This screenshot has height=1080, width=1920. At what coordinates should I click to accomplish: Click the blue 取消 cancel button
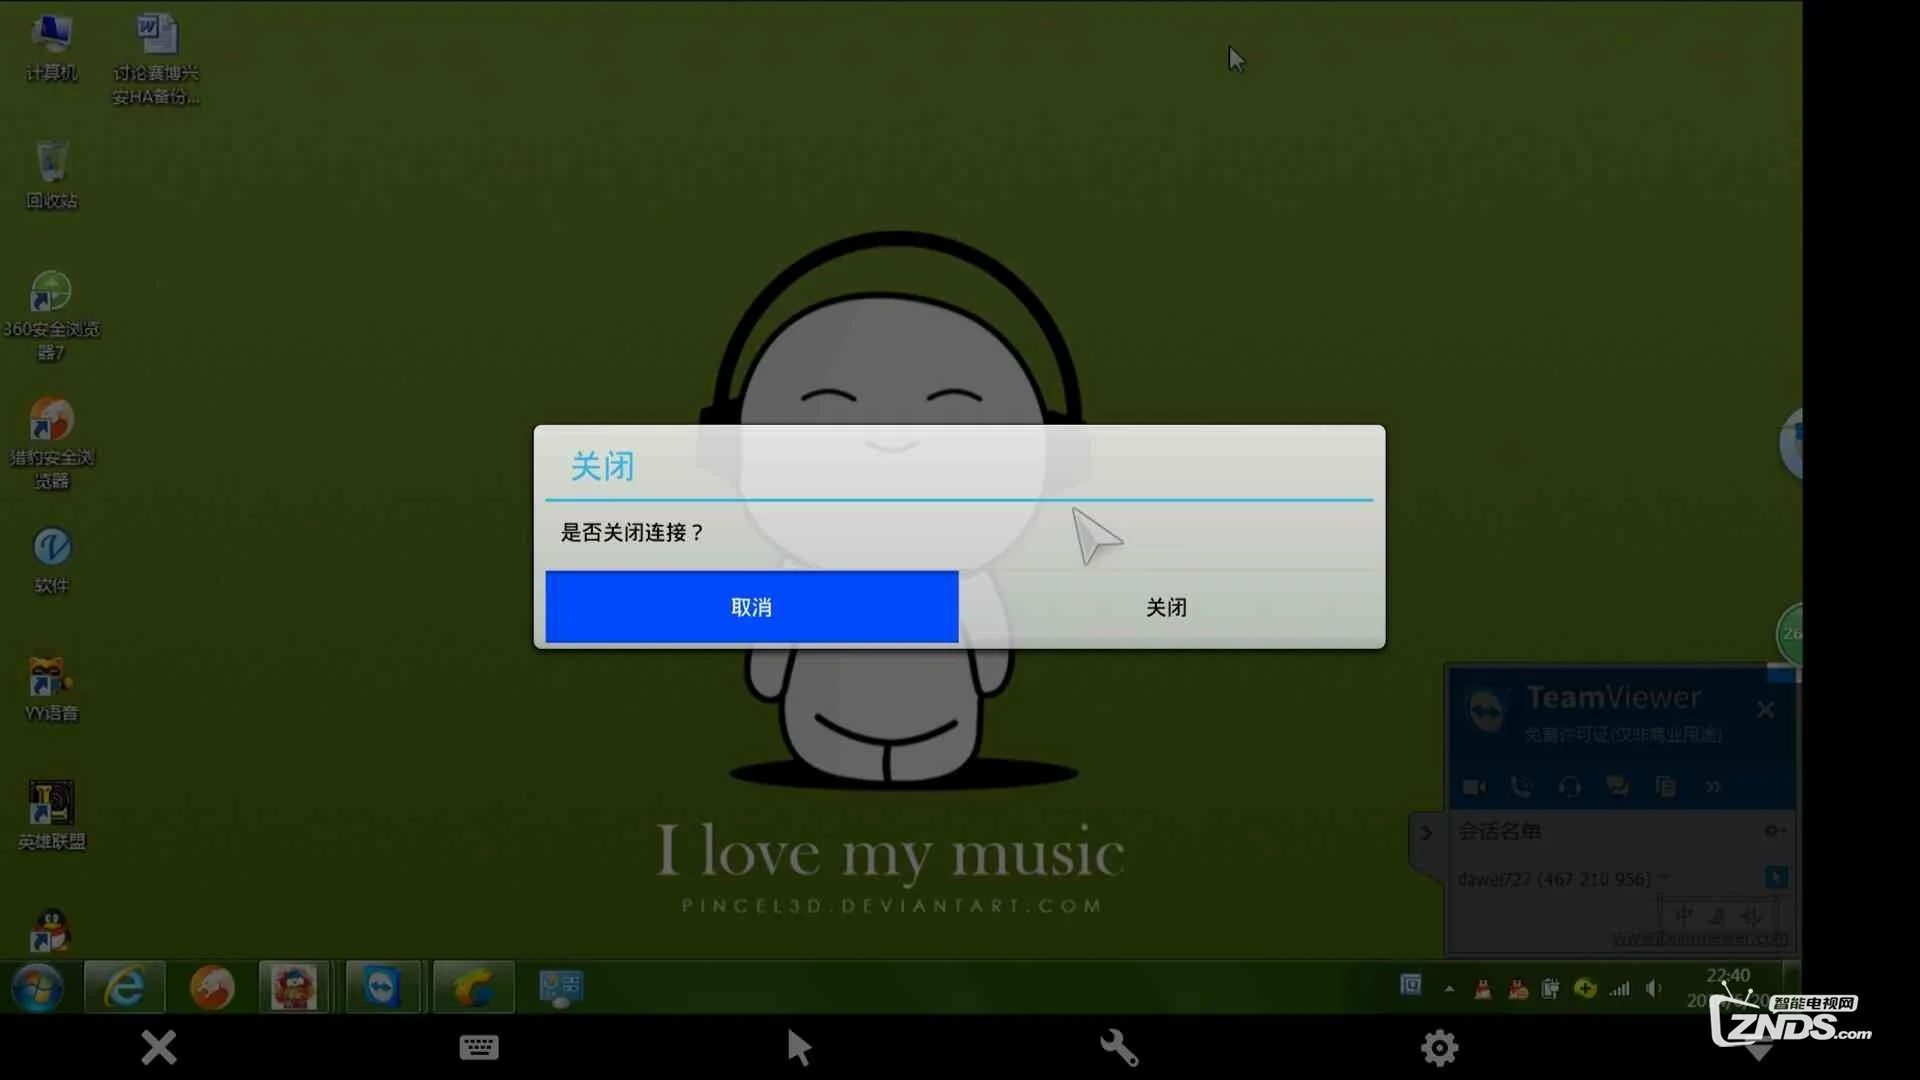pos(751,607)
